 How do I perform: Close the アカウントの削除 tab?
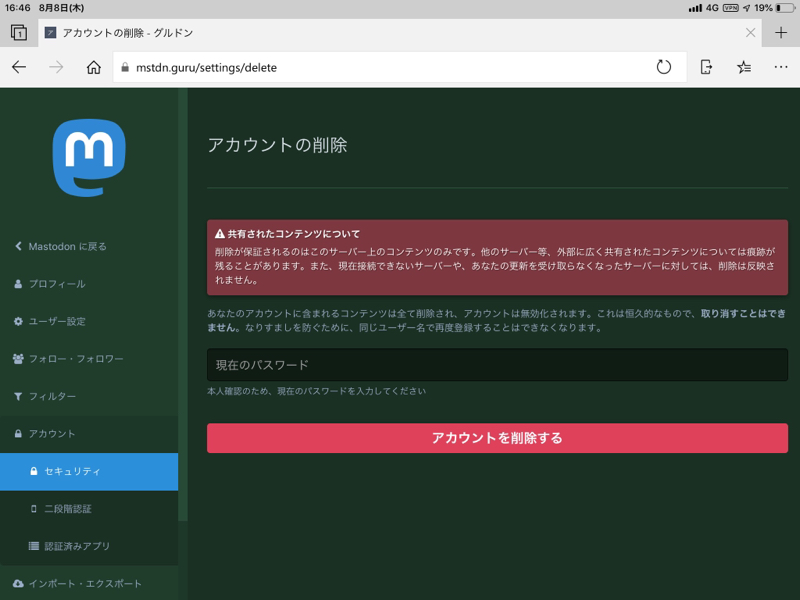[x=750, y=33]
